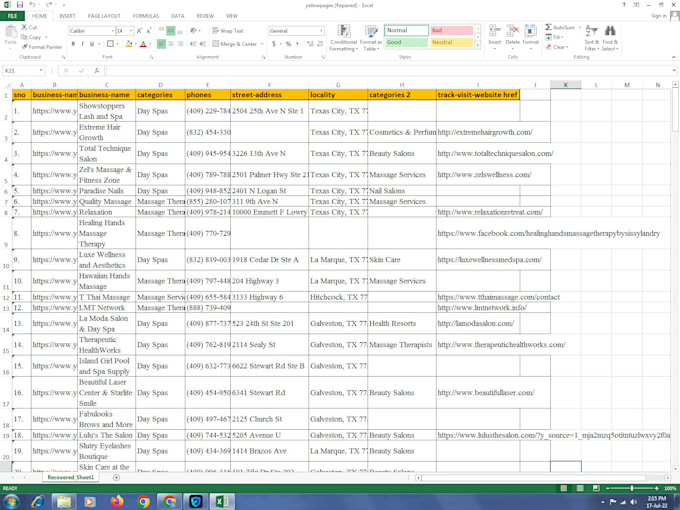The height and width of the screenshot is (510, 680).
Task: Open the font size dropdown showing 14
Action: point(131,31)
